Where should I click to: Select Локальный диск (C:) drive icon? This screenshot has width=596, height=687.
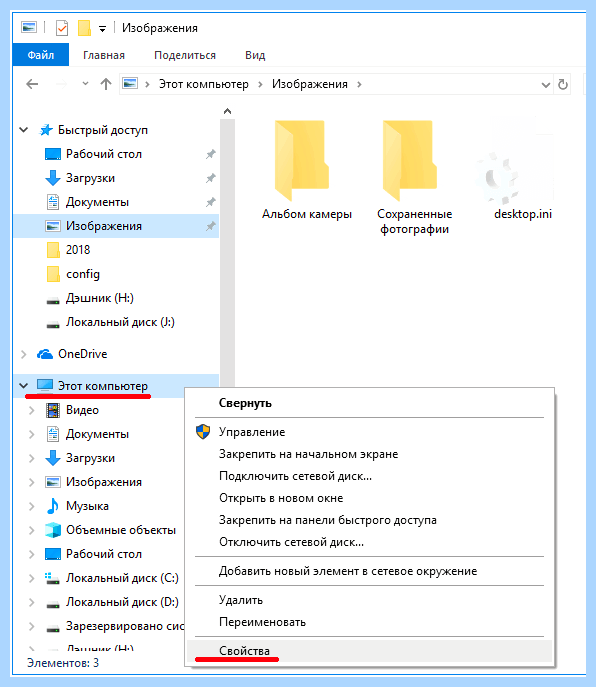tap(53, 578)
